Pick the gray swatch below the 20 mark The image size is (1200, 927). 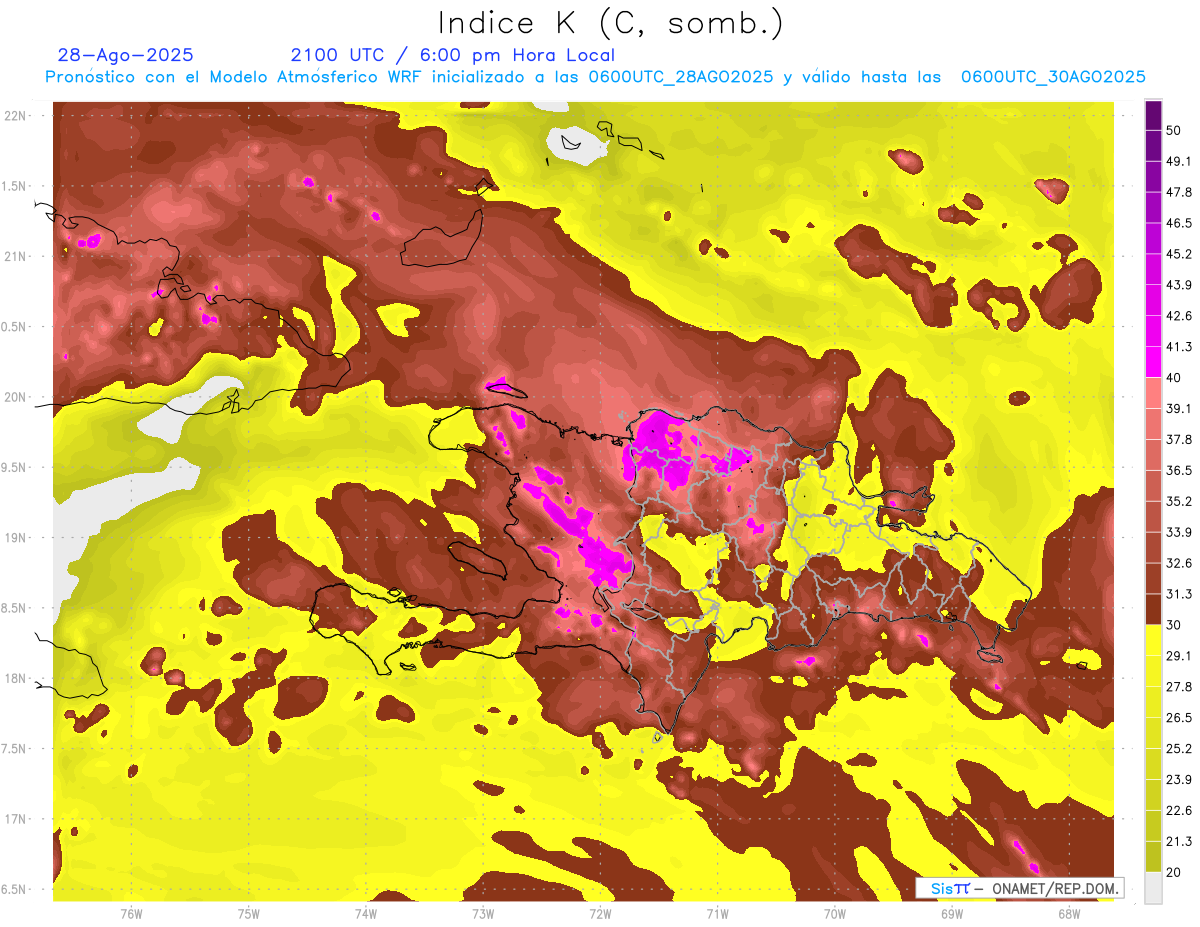click(x=1153, y=888)
